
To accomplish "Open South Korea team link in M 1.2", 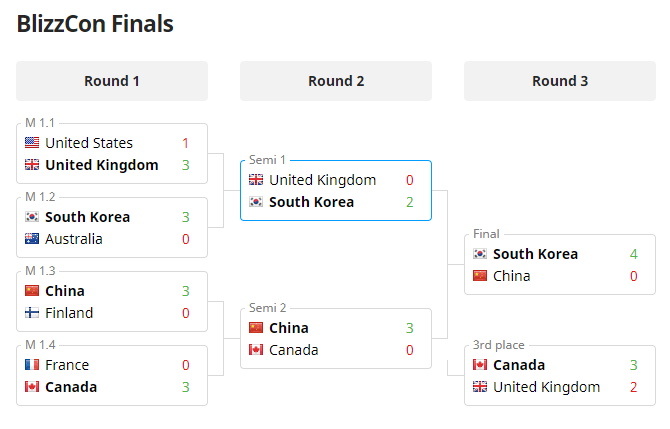I will pos(88,217).
